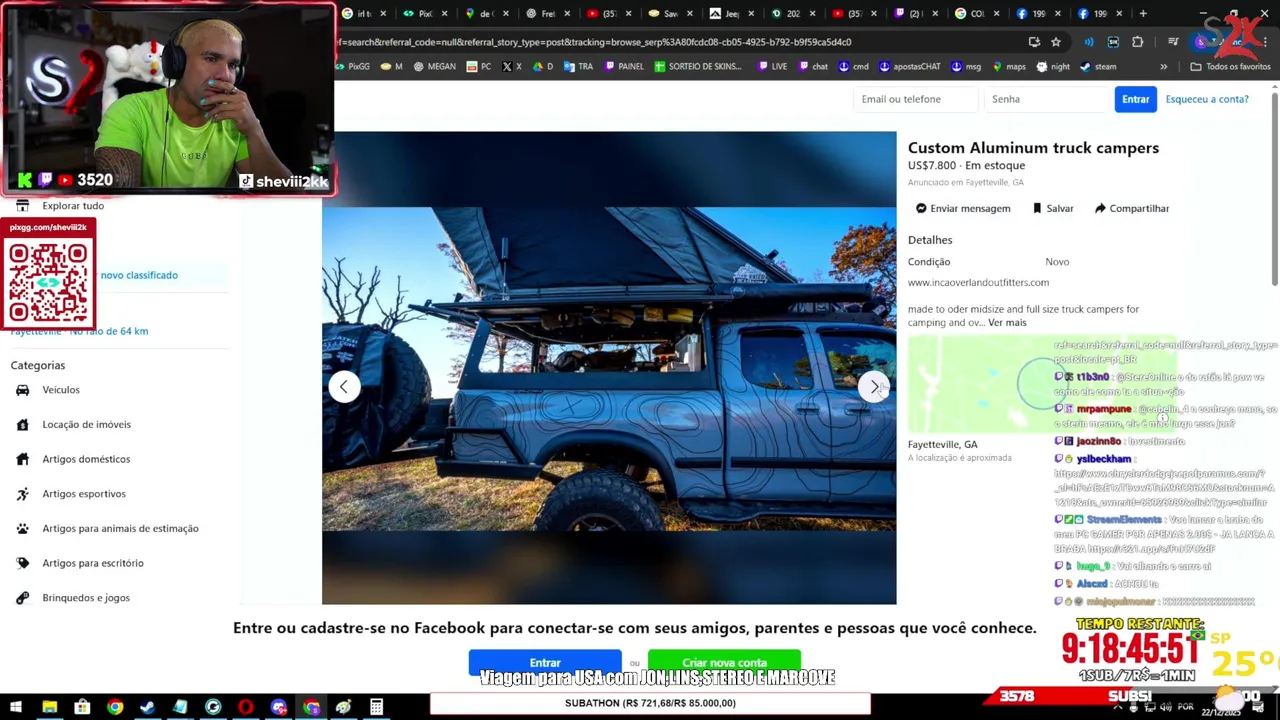Open File Explorer from taskbar
Viewport: 1280px width, 720px height.
click(49, 708)
